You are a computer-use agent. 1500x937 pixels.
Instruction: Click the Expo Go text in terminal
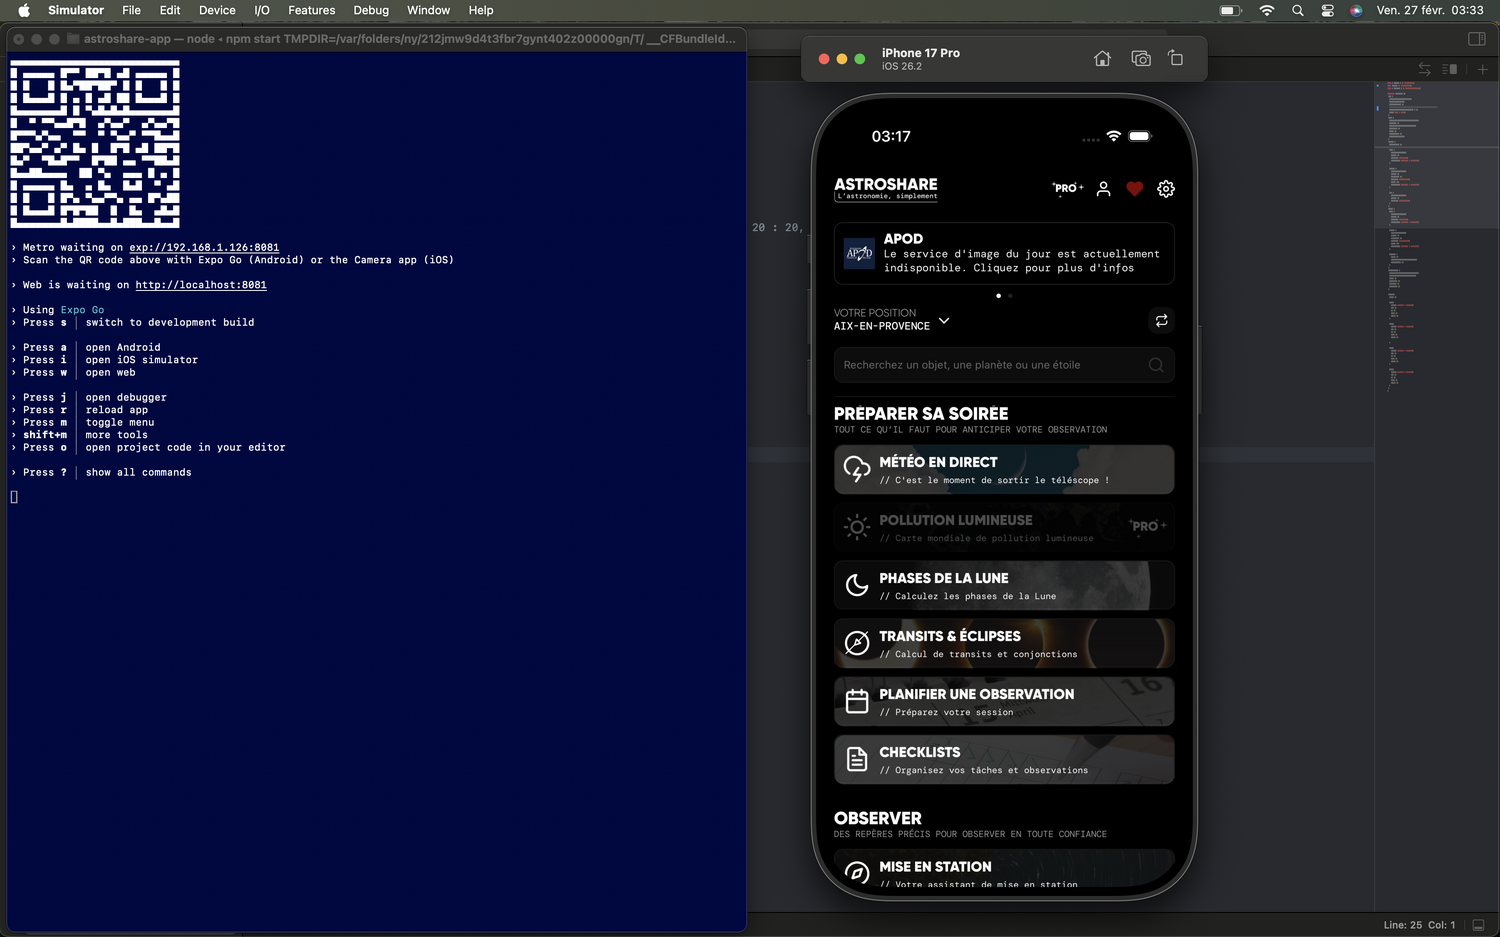(82, 310)
